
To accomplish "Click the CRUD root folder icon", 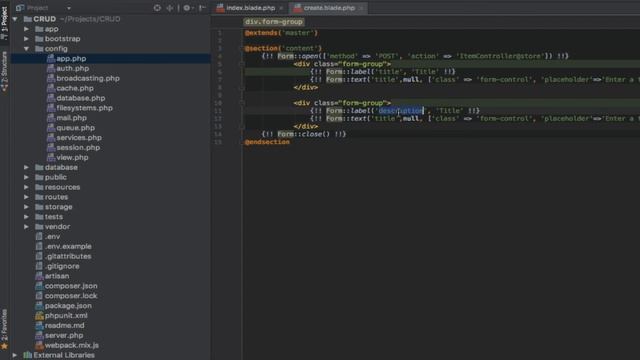I will [28, 19].
